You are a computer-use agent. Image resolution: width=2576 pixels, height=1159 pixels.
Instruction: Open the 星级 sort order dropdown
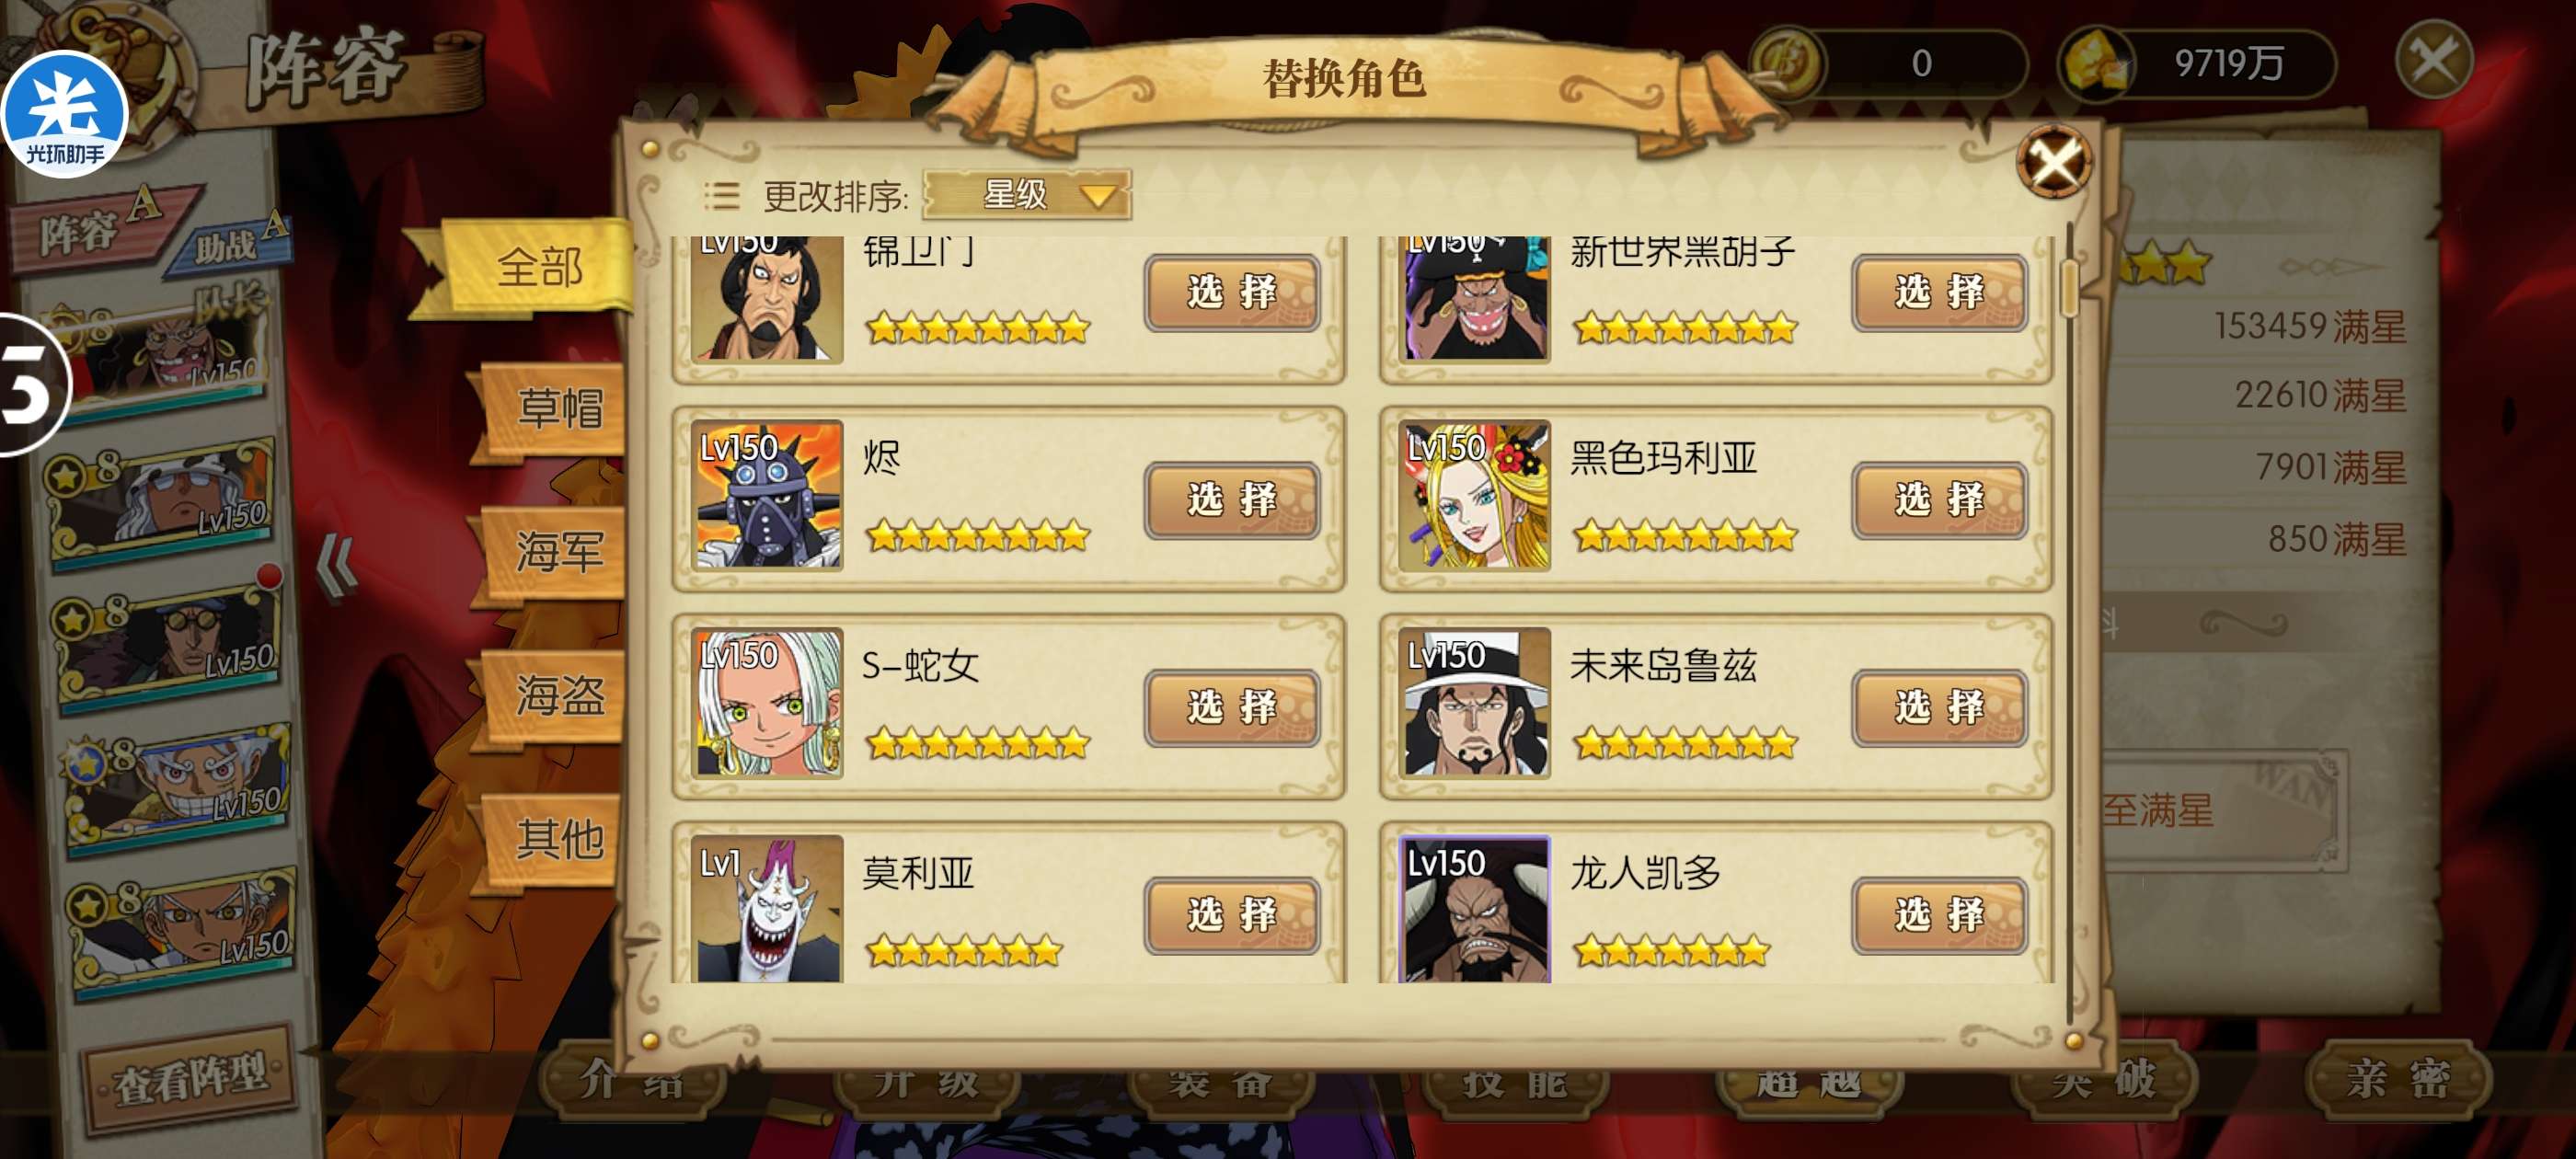click(1027, 194)
